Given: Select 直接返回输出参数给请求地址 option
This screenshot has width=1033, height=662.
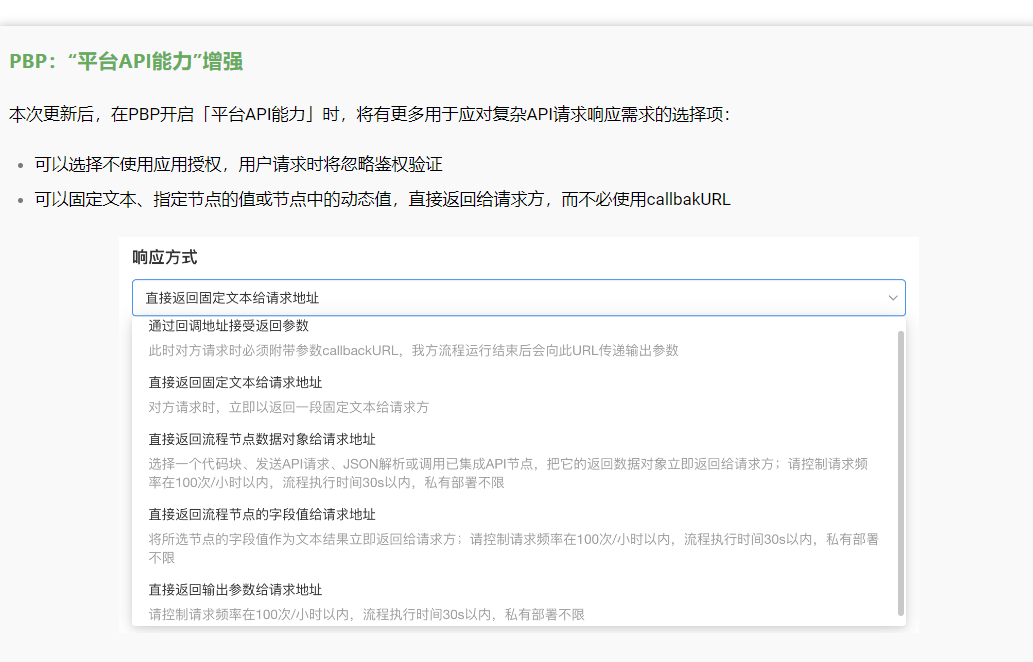Looking at the screenshot, I should [x=235, y=589].
